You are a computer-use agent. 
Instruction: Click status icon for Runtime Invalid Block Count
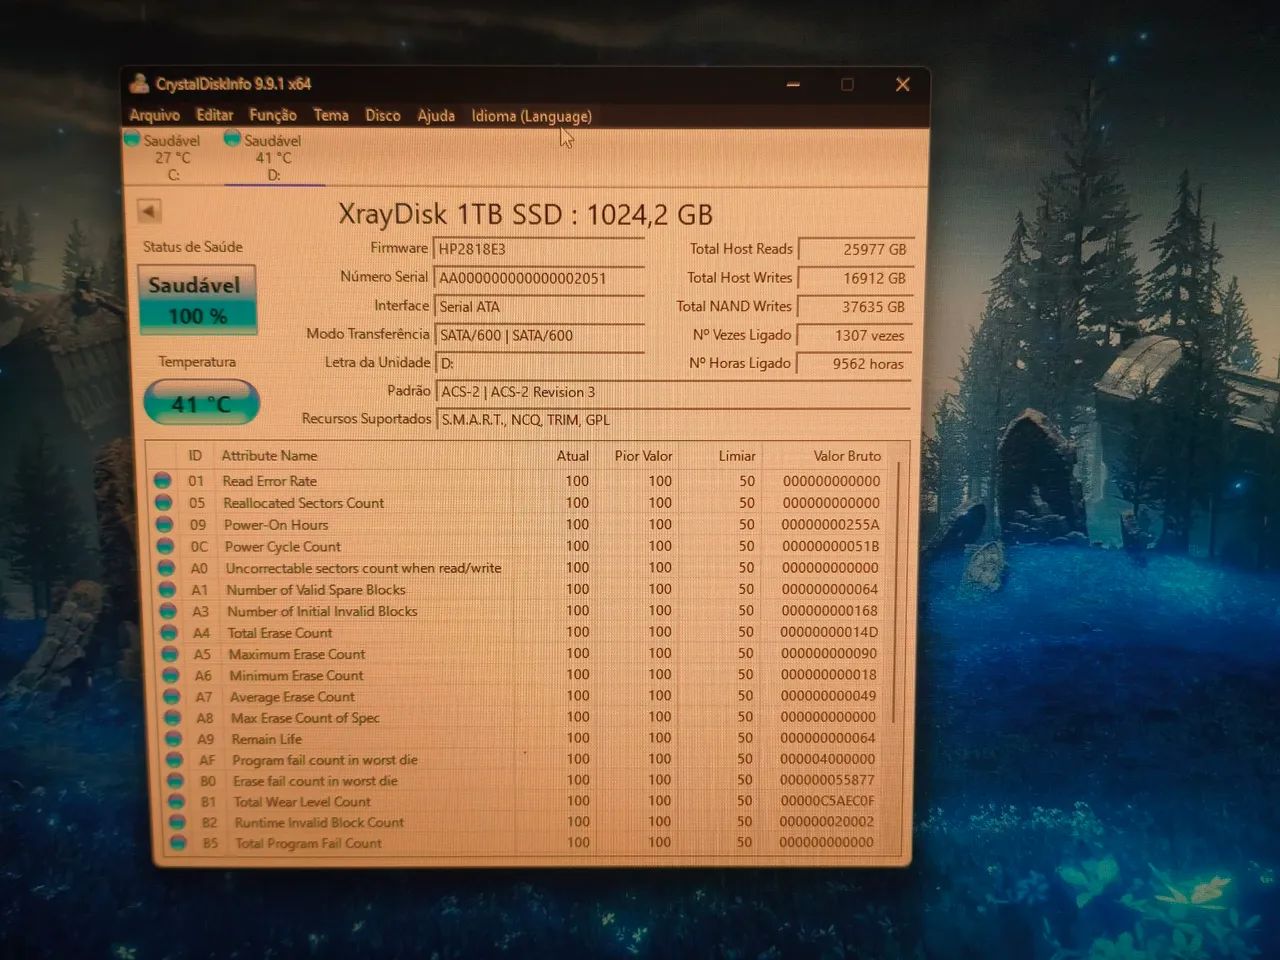point(178,822)
